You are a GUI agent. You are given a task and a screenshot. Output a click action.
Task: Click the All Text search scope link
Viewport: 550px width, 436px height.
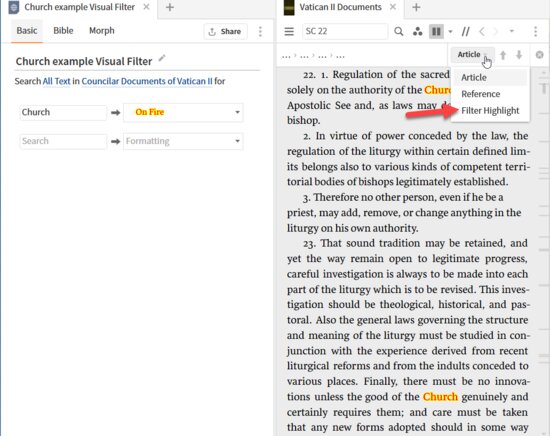(56, 81)
